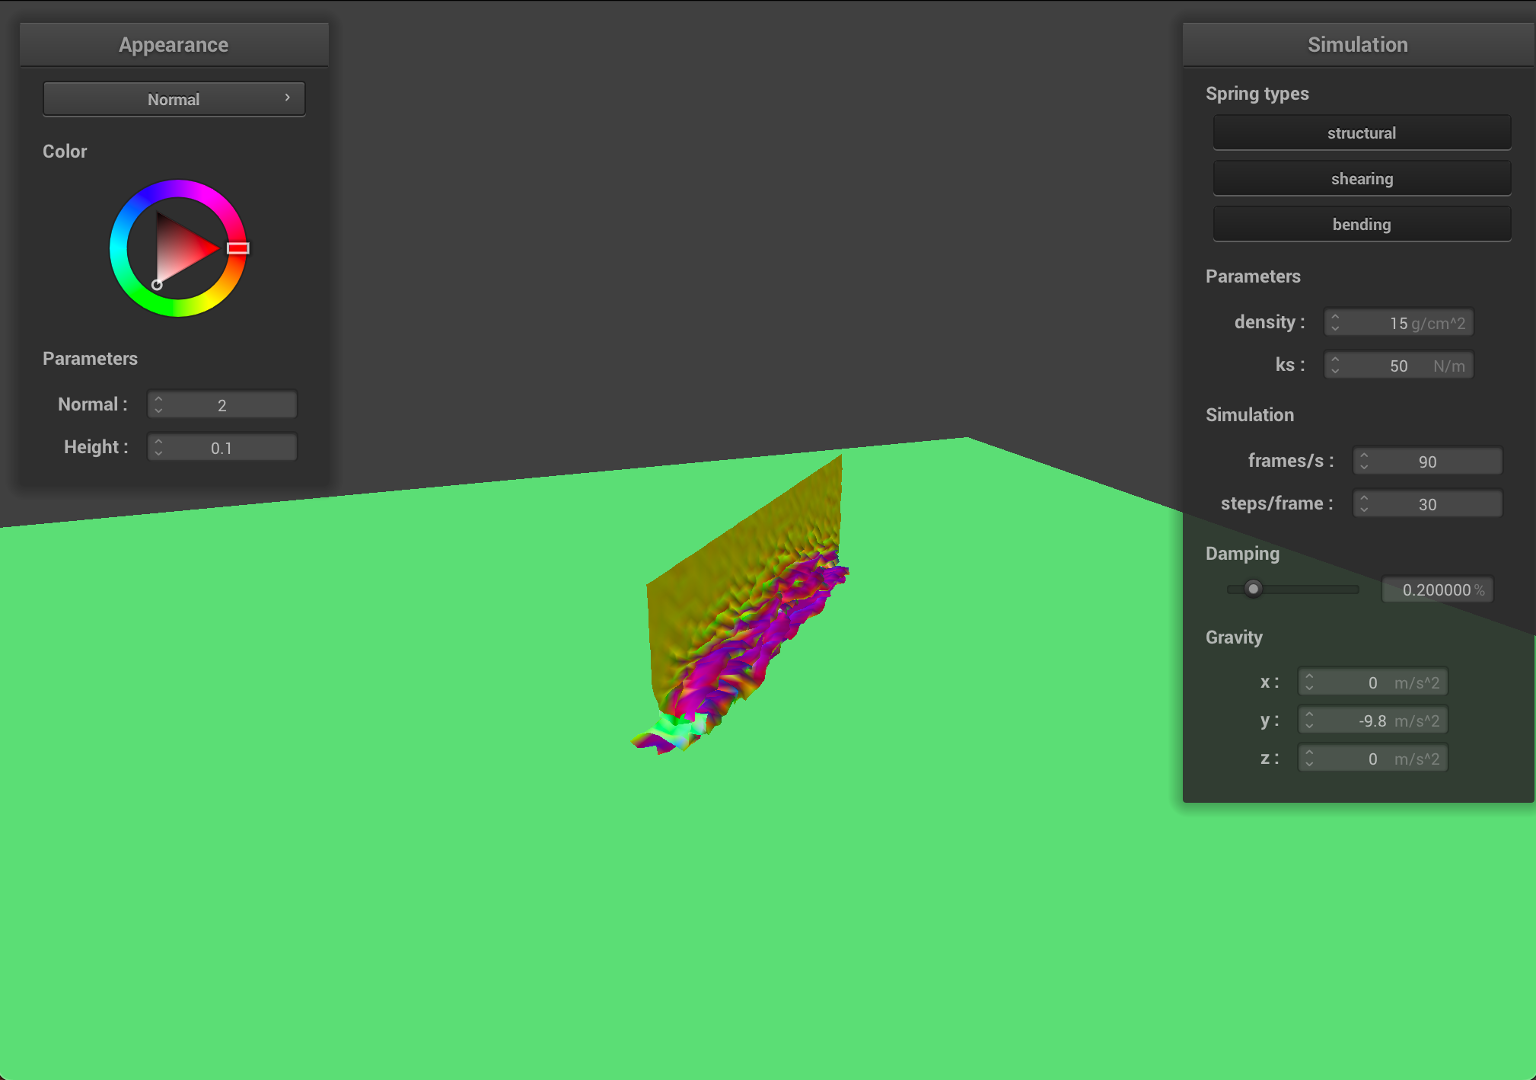Toggle structural springs
The image size is (1536, 1080).
click(1361, 132)
